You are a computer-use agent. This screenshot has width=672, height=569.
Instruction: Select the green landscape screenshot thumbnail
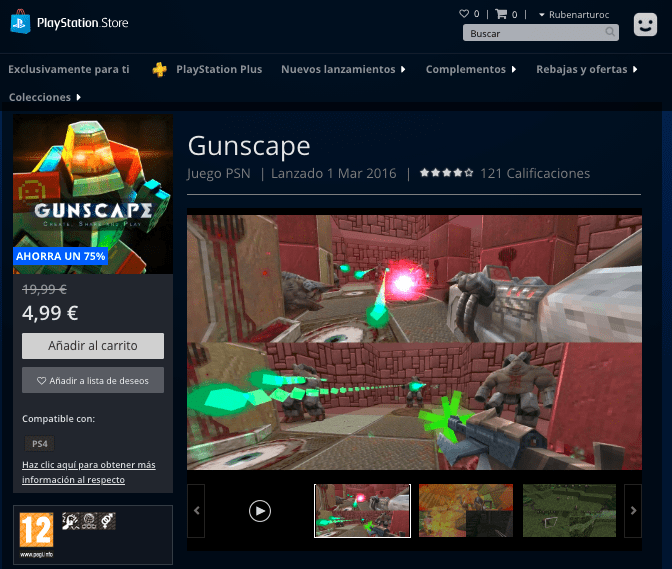click(x=569, y=511)
